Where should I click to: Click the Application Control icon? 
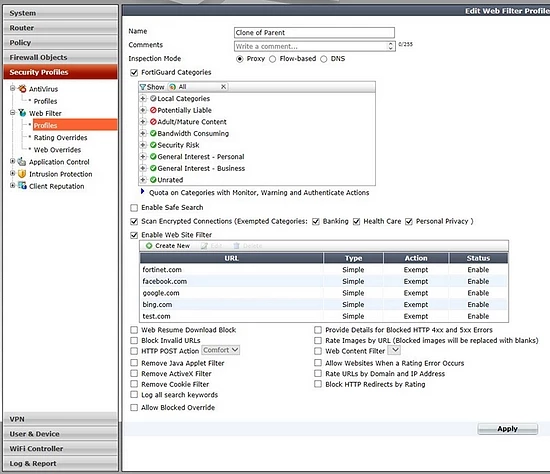(22, 162)
